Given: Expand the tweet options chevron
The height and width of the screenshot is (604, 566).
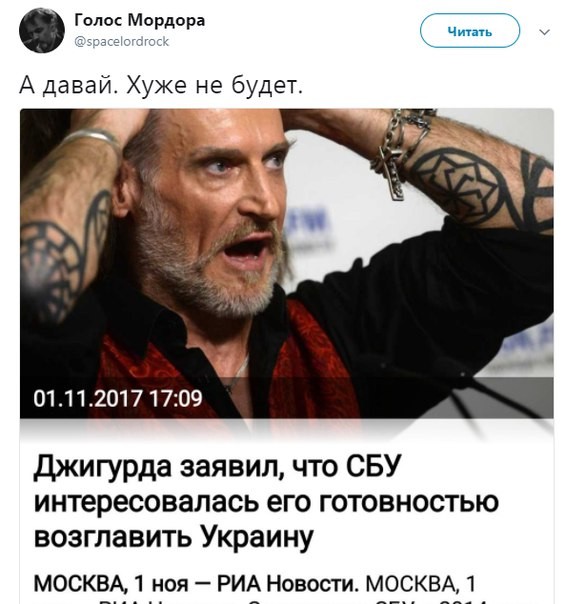Looking at the screenshot, I should tap(544, 32).
